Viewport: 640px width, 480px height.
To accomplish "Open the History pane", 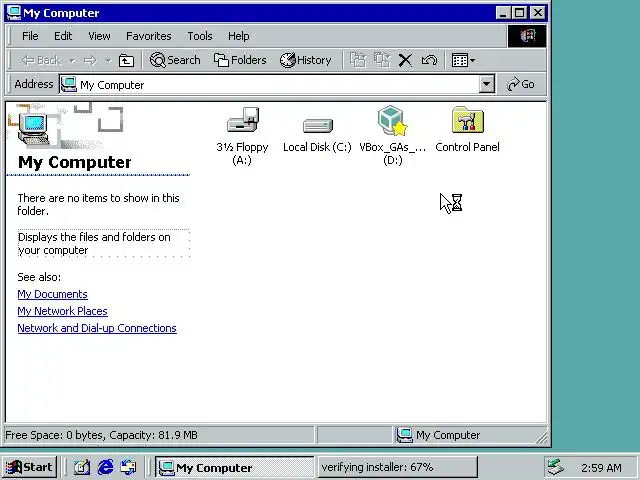I will point(305,60).
